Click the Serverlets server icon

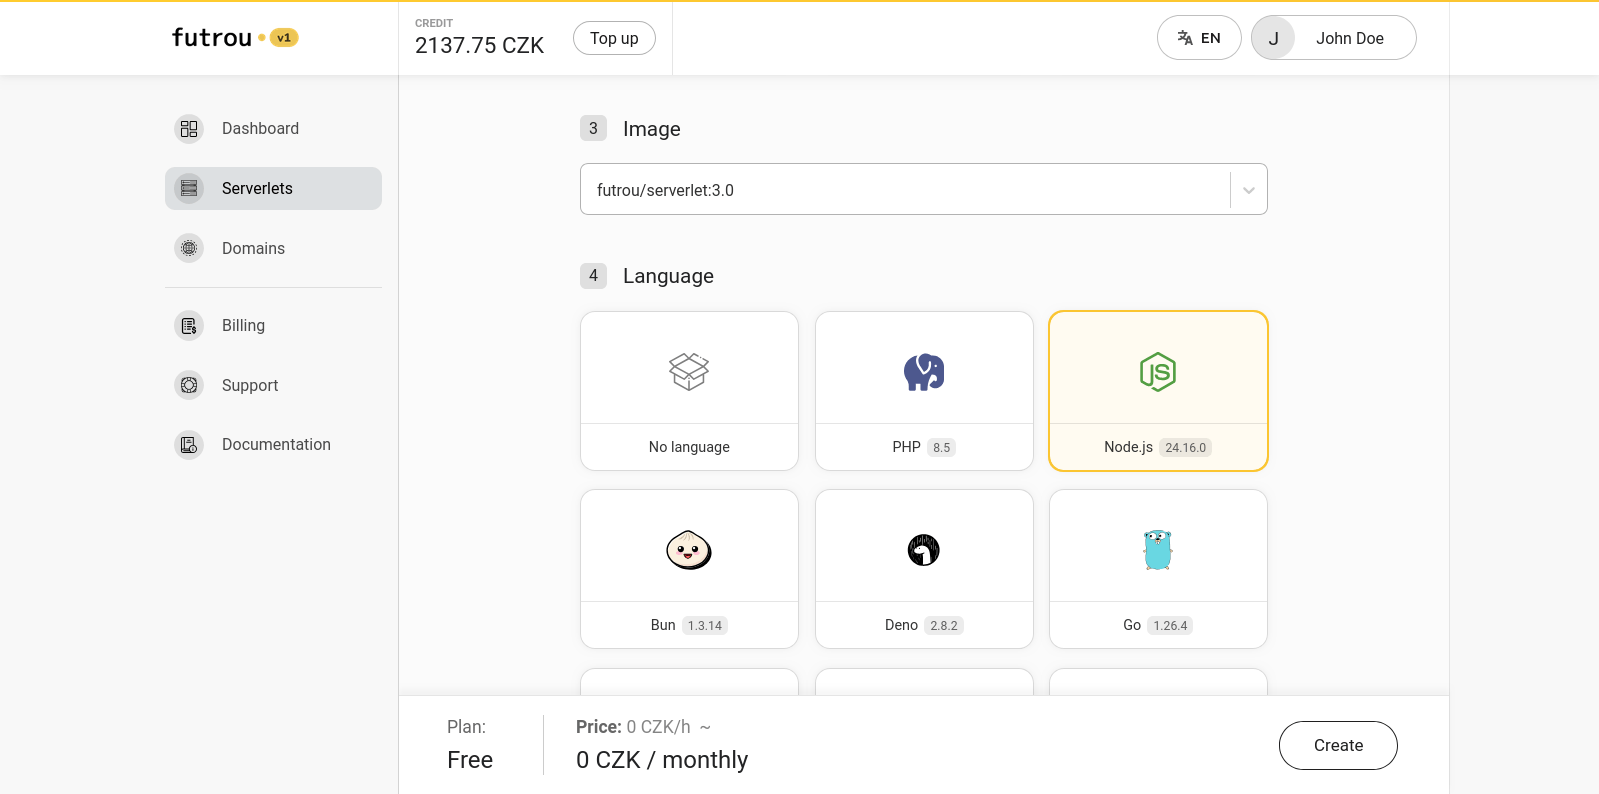click(189, 188)
